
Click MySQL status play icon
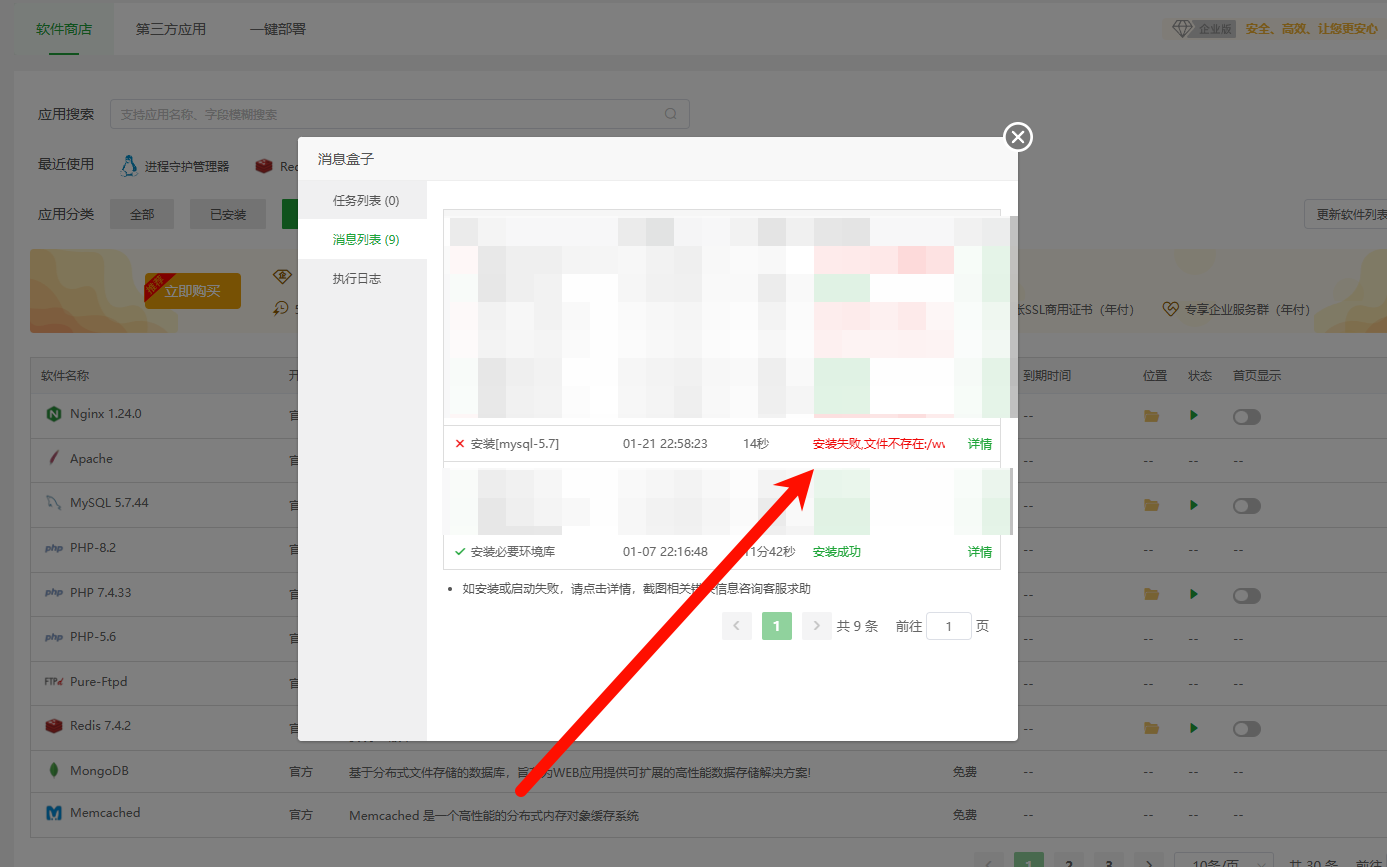coord(1194,505)
